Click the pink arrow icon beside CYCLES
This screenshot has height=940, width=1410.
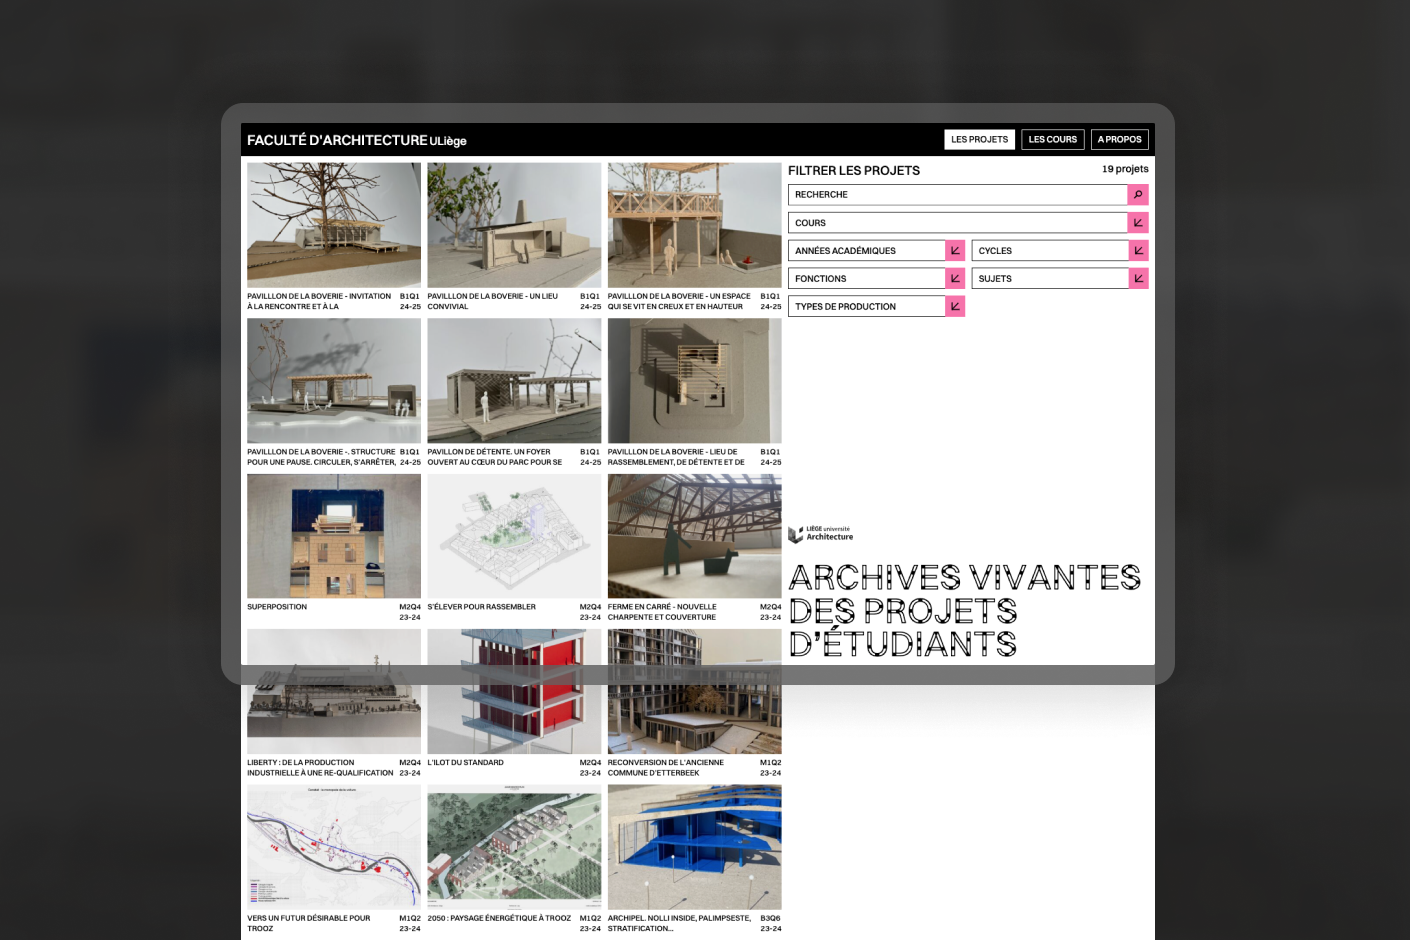(1138, 251)
